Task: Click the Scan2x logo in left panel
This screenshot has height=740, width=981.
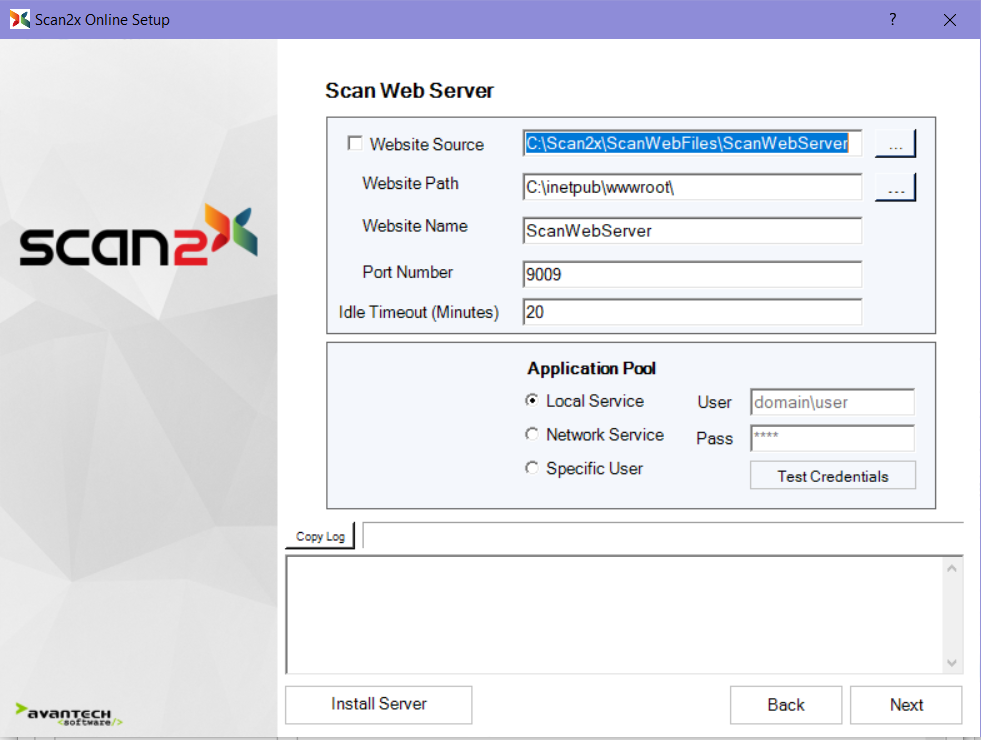Action: click(x=138, y=238)
